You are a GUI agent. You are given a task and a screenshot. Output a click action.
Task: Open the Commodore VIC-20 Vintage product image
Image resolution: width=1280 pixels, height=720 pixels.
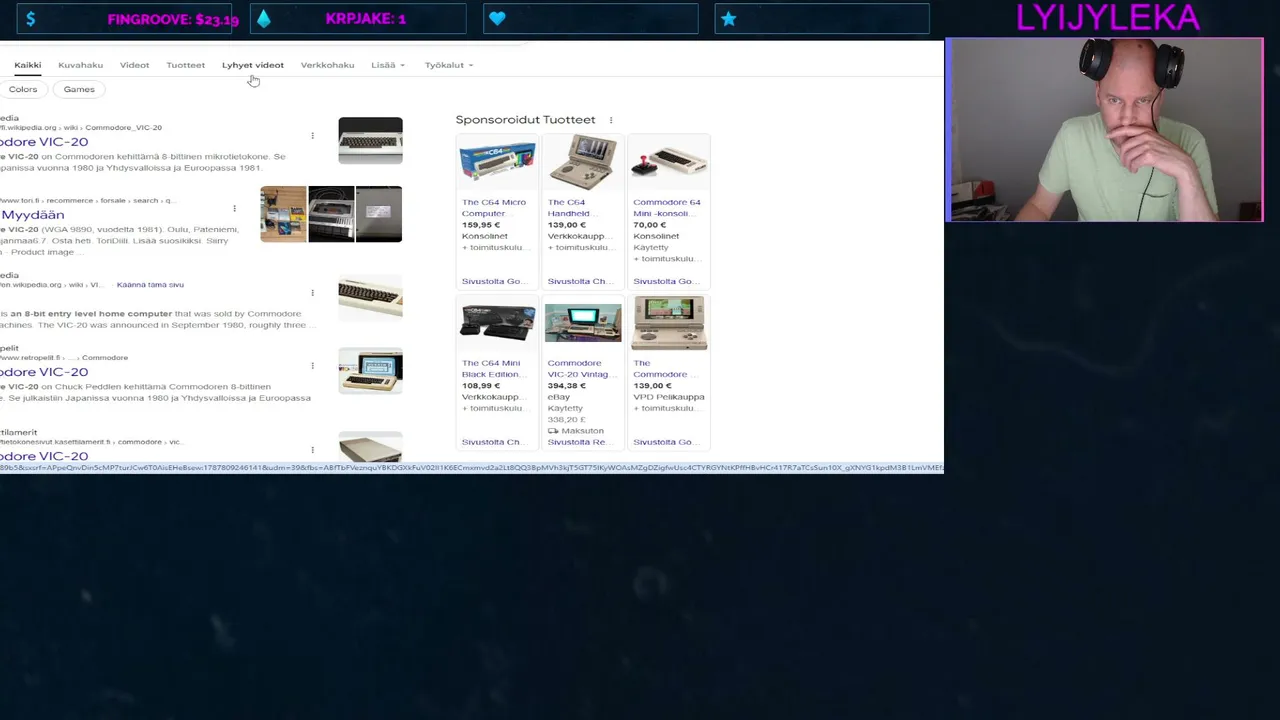click(583, 322)
